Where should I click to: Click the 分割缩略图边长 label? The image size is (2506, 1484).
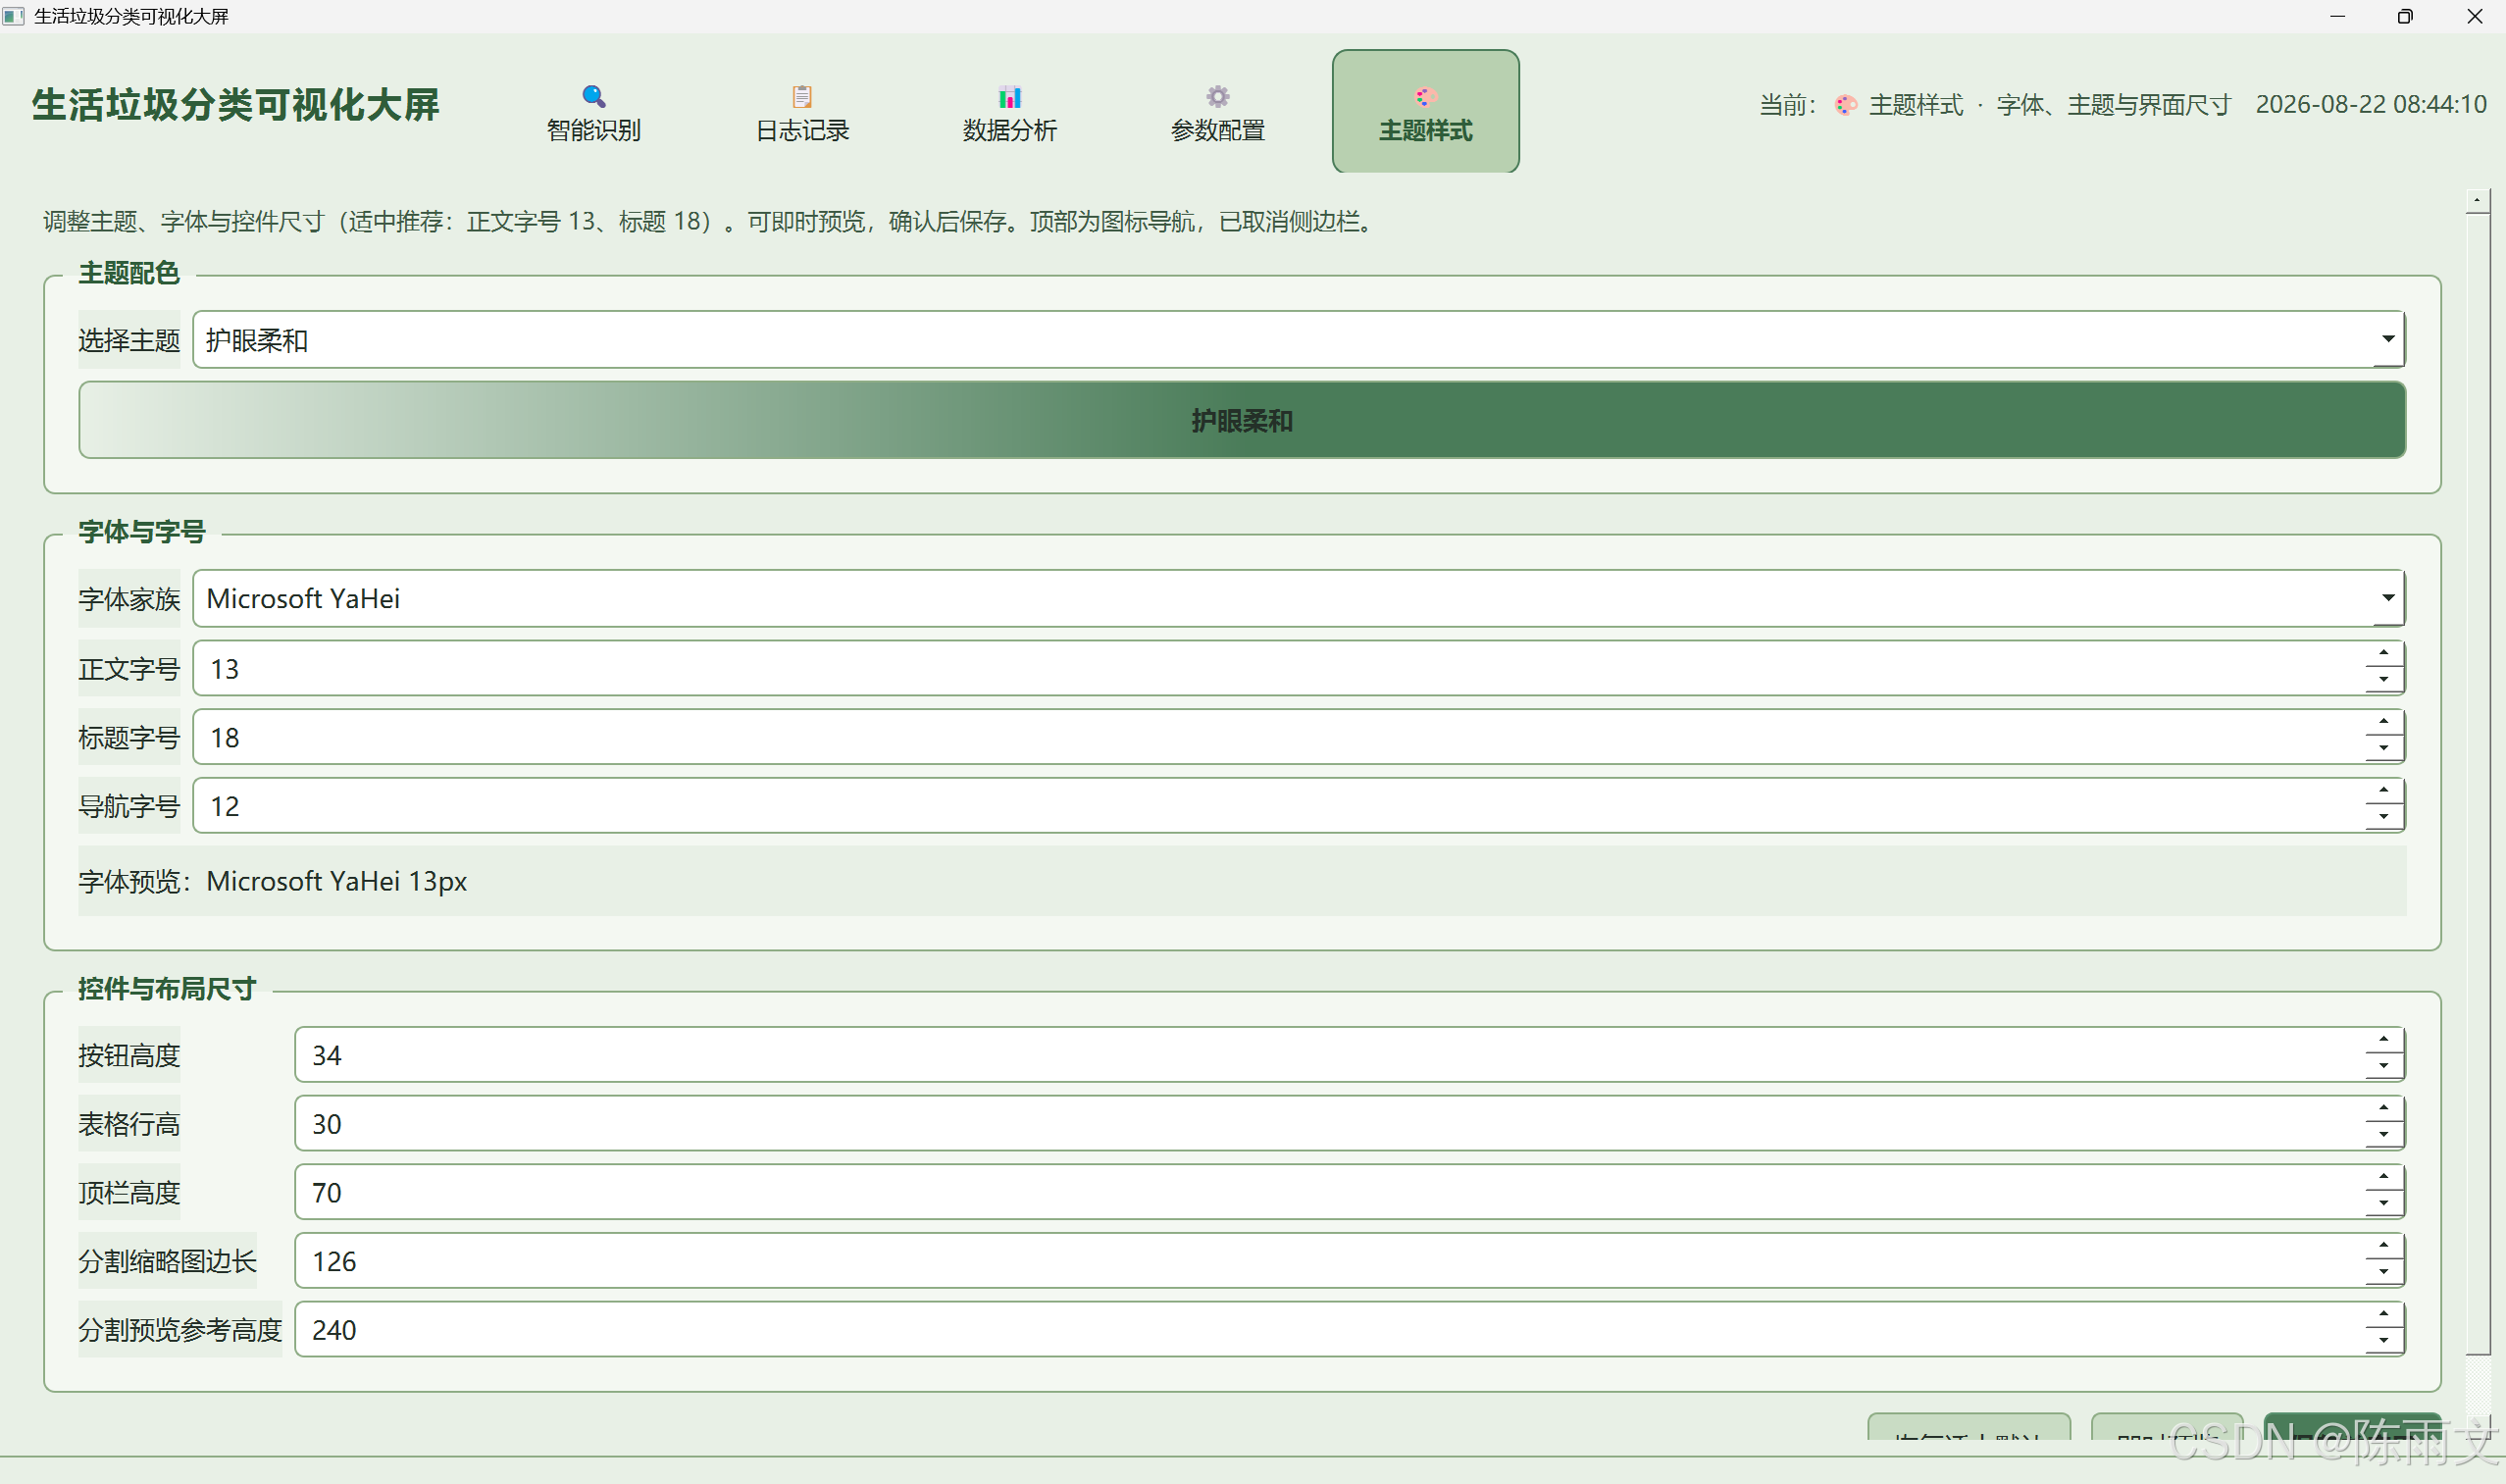click(x=167, y=1261)
